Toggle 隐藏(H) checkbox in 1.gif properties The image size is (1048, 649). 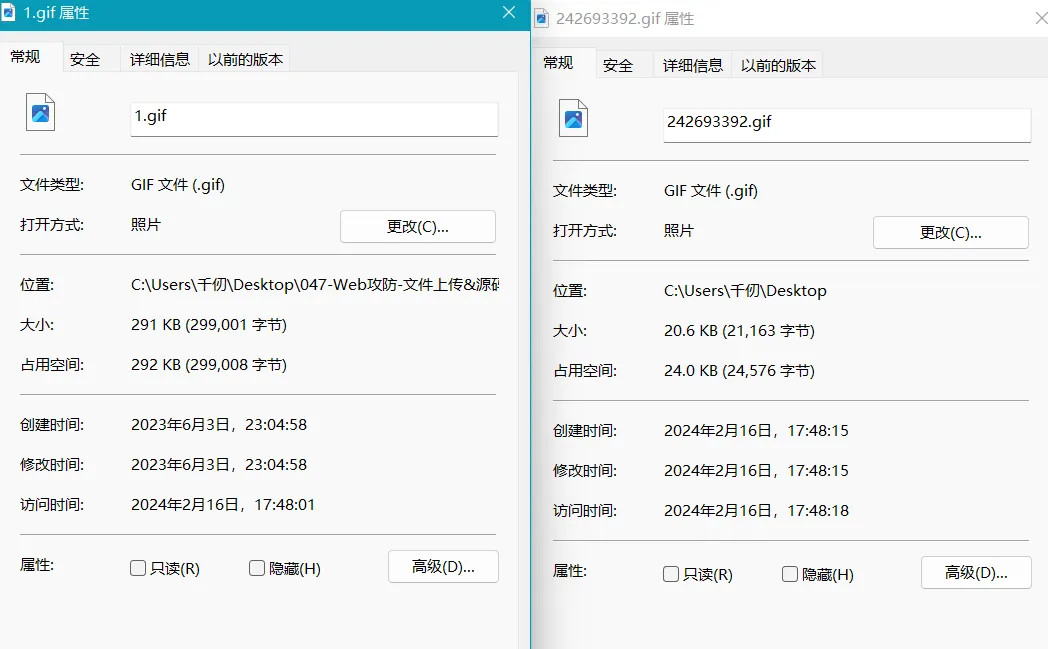click(257, 568)
